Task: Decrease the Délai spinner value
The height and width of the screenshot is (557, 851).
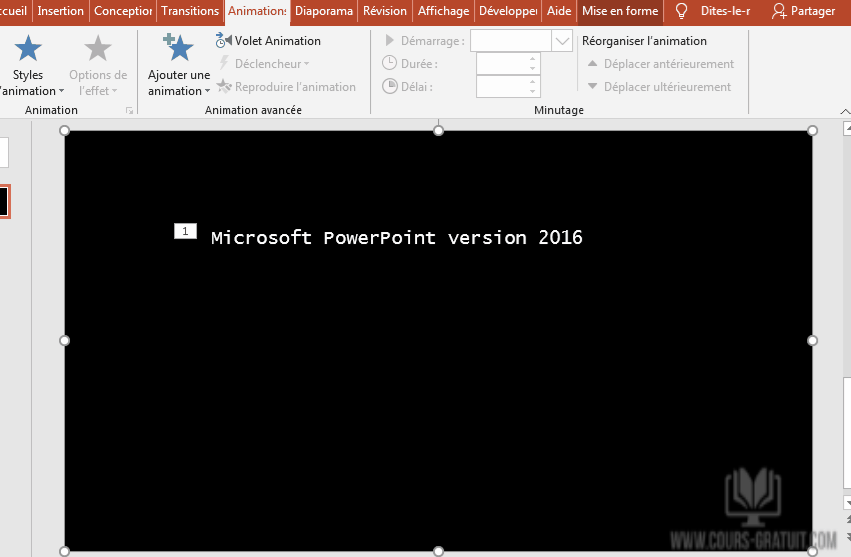Action: 532,92
